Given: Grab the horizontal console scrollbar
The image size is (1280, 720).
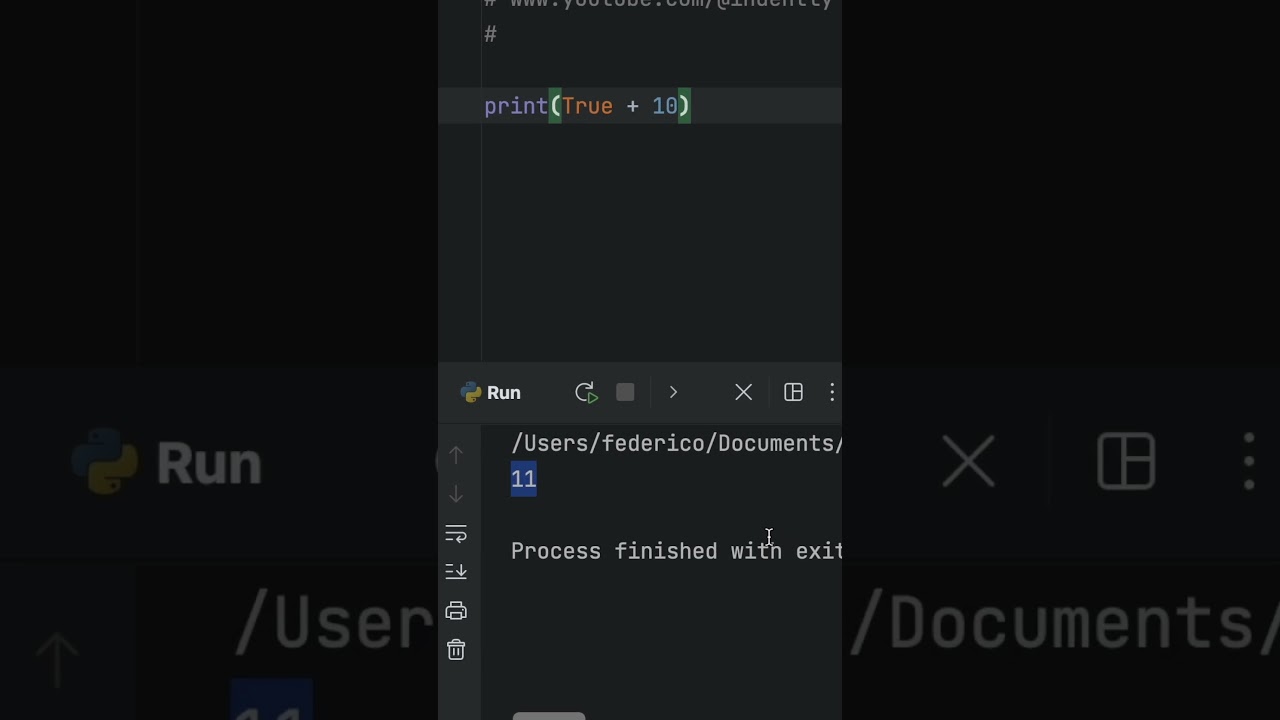Looking at the screenshot, I should point(549,716).
